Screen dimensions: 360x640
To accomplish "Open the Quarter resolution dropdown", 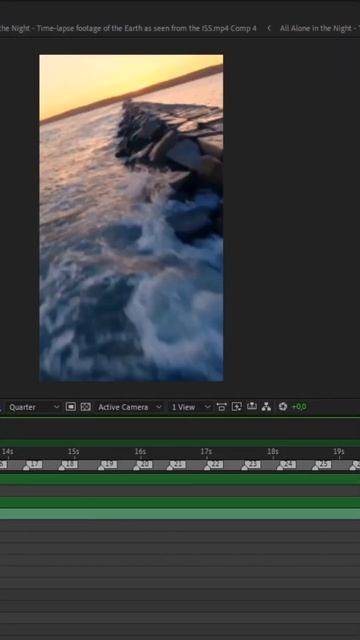I will click(33, 407).
